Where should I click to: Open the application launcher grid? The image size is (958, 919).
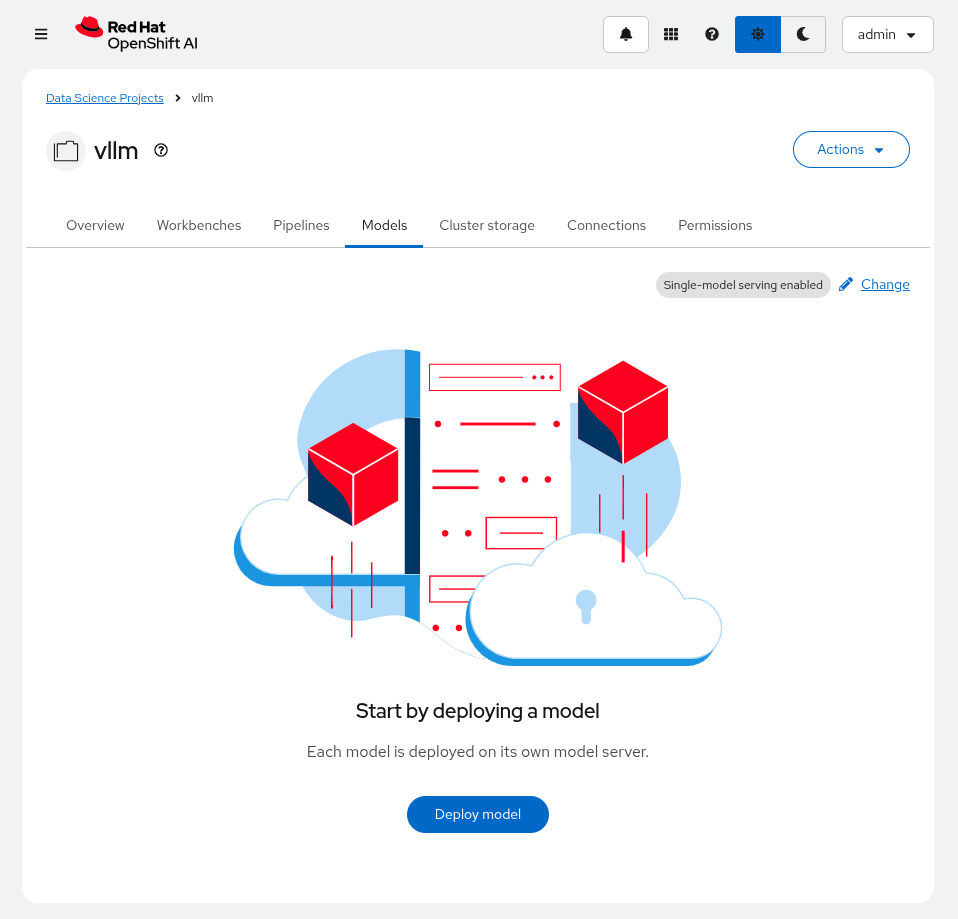pyautogui.click(x=671, y=34)
